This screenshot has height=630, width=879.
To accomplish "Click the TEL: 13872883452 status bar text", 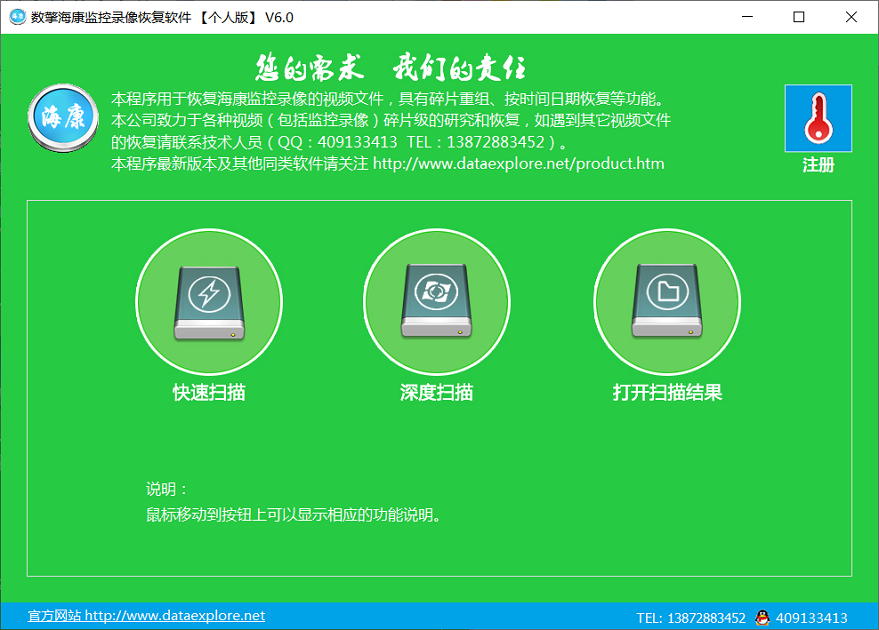I will coord(691,618).
